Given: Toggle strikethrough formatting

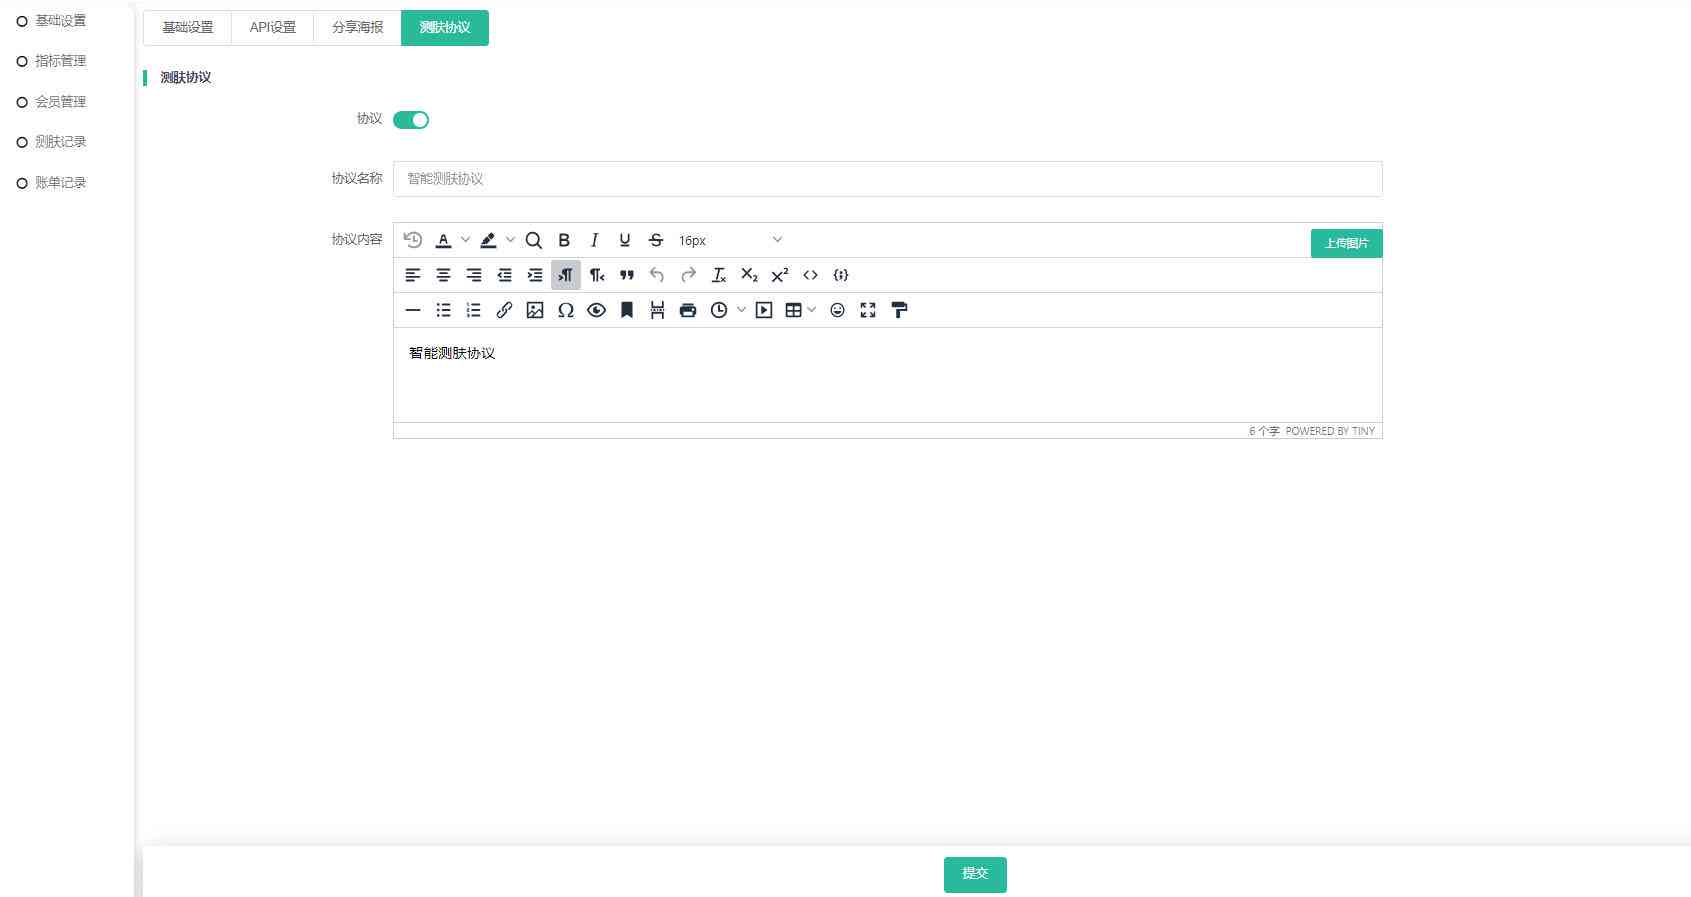Looking at the screenshot, I should (656, 240).
